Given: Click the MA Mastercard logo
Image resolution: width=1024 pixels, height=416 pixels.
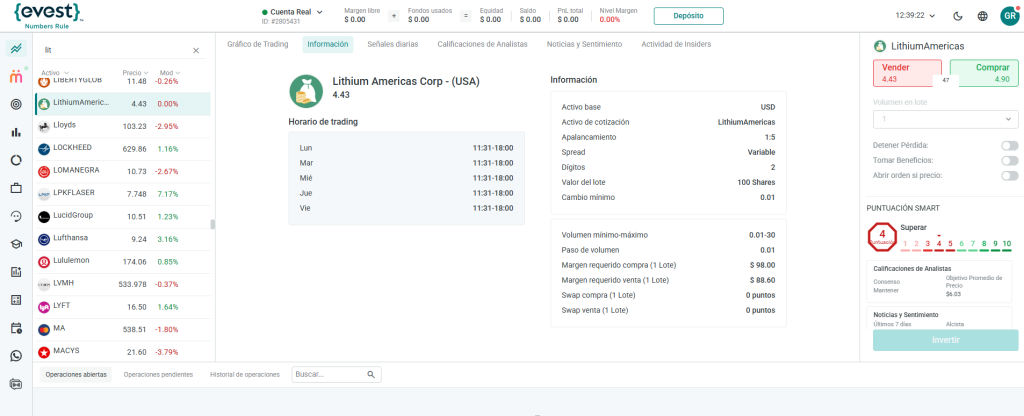Looking at the screenshot, I should (44, 330).
